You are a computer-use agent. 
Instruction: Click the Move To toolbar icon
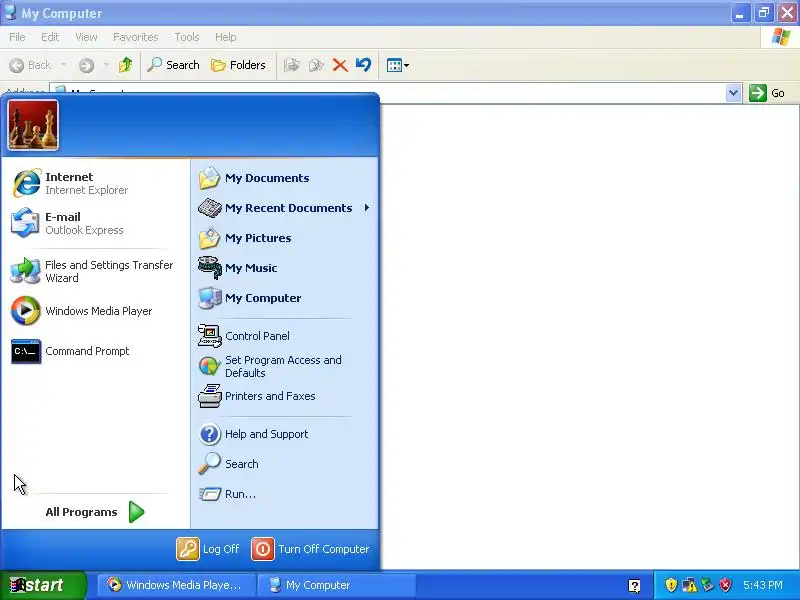291,65
